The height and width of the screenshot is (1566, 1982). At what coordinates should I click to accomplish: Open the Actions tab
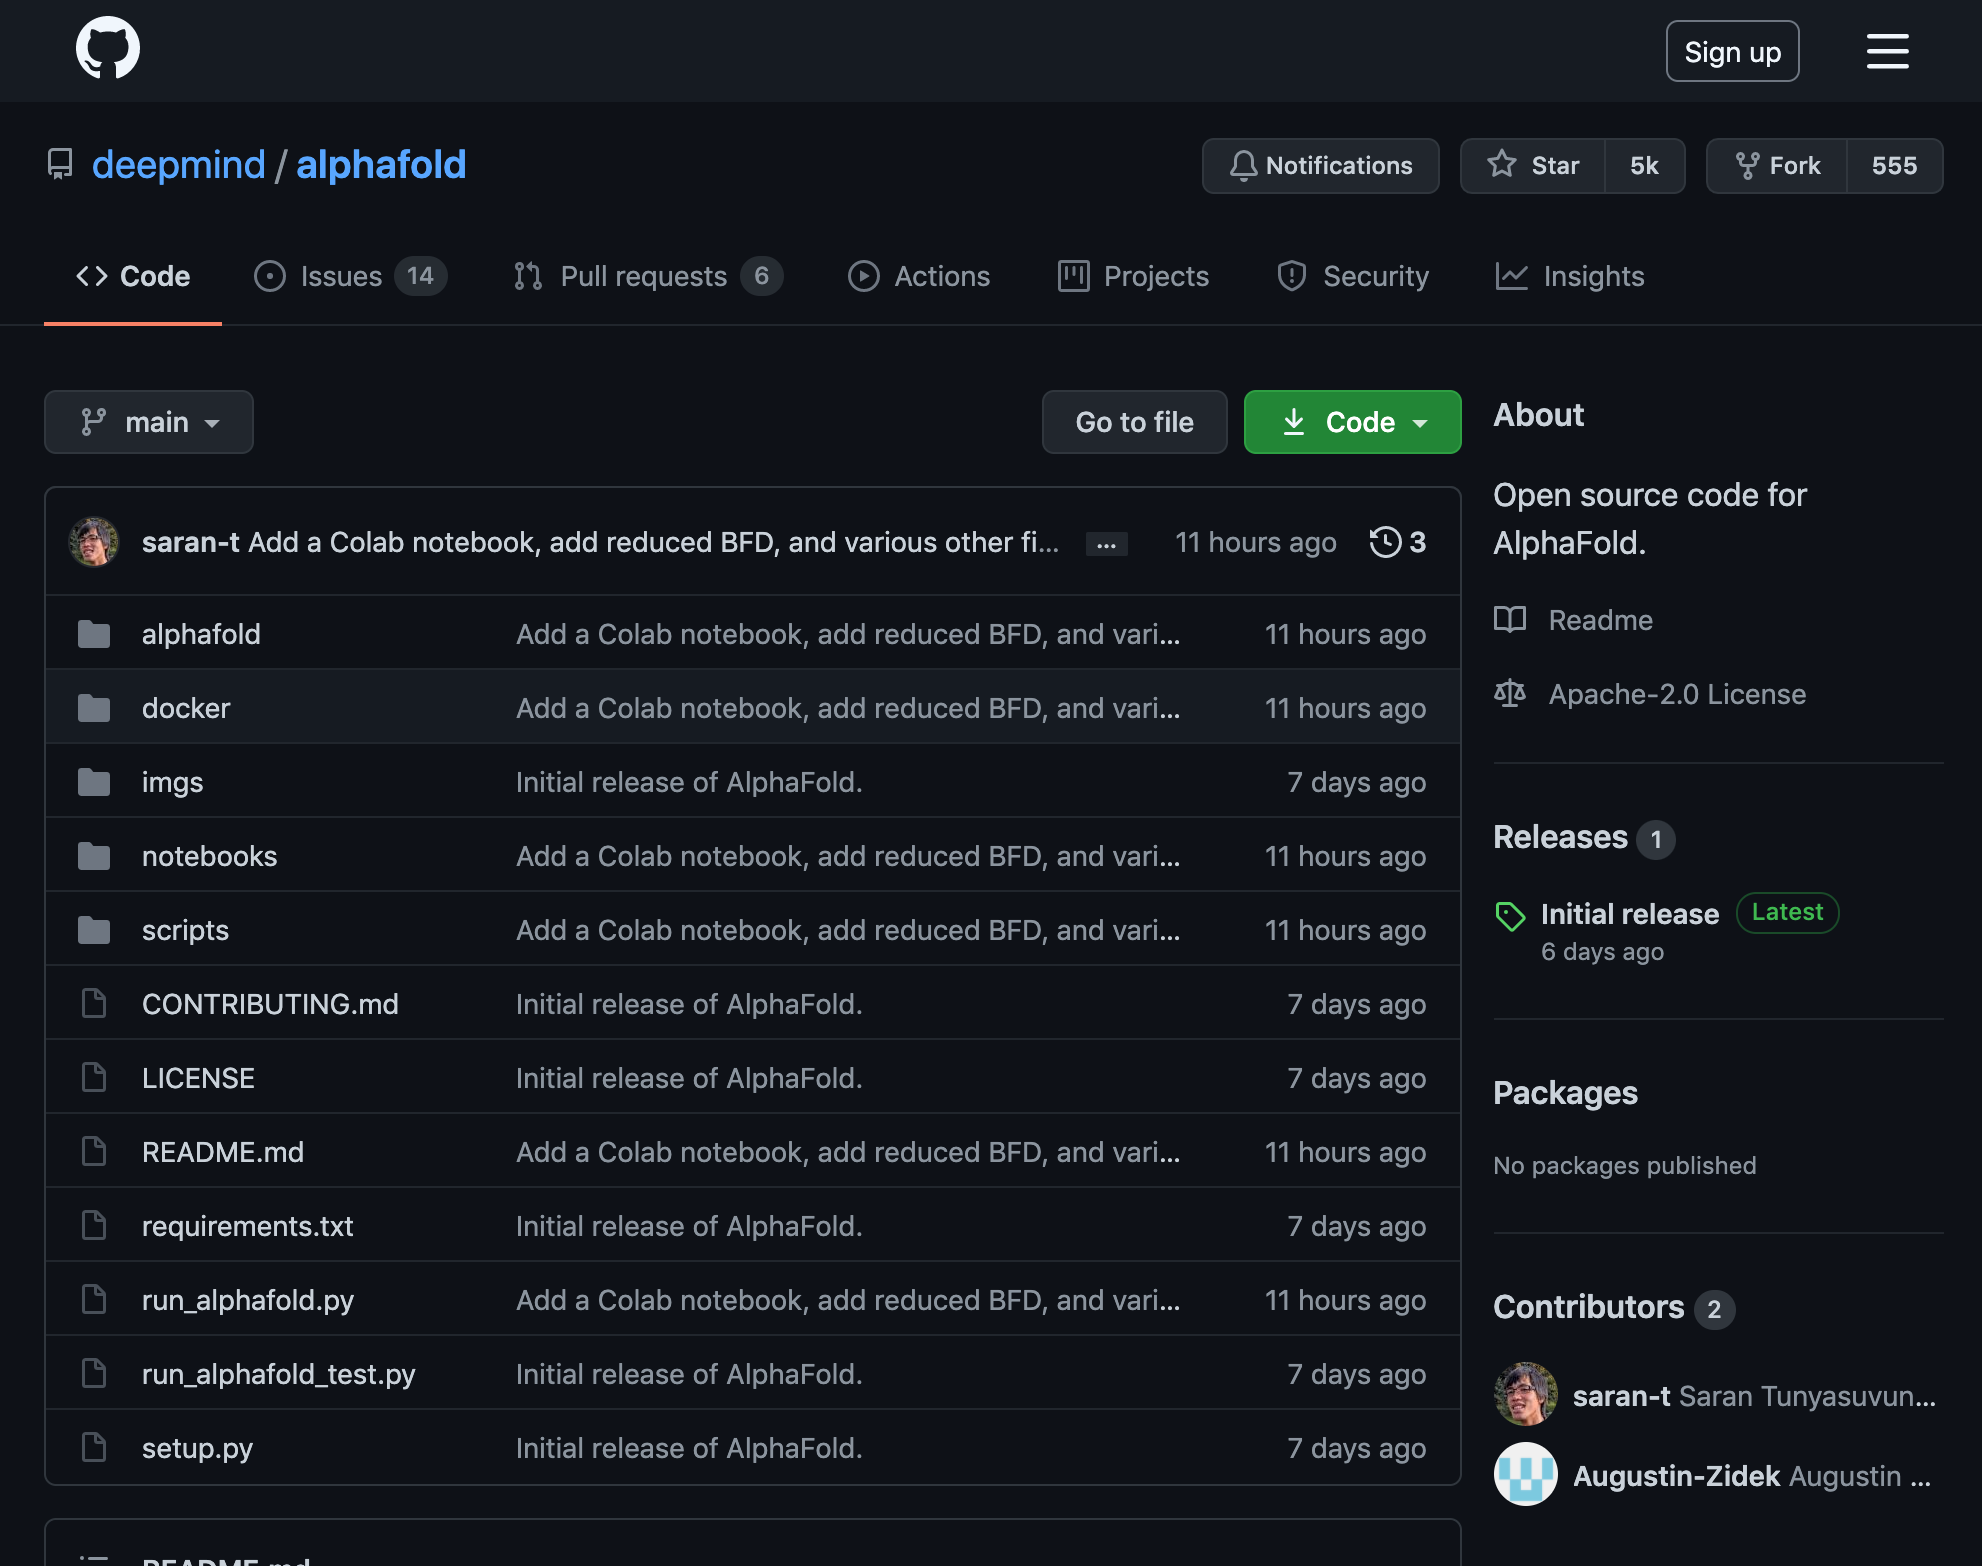point(918,276)
